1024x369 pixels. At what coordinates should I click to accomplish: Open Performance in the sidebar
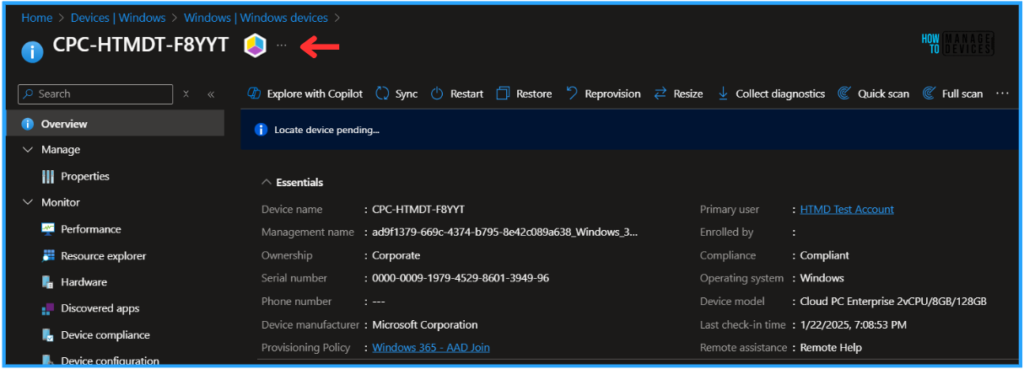tap(91, 229)
